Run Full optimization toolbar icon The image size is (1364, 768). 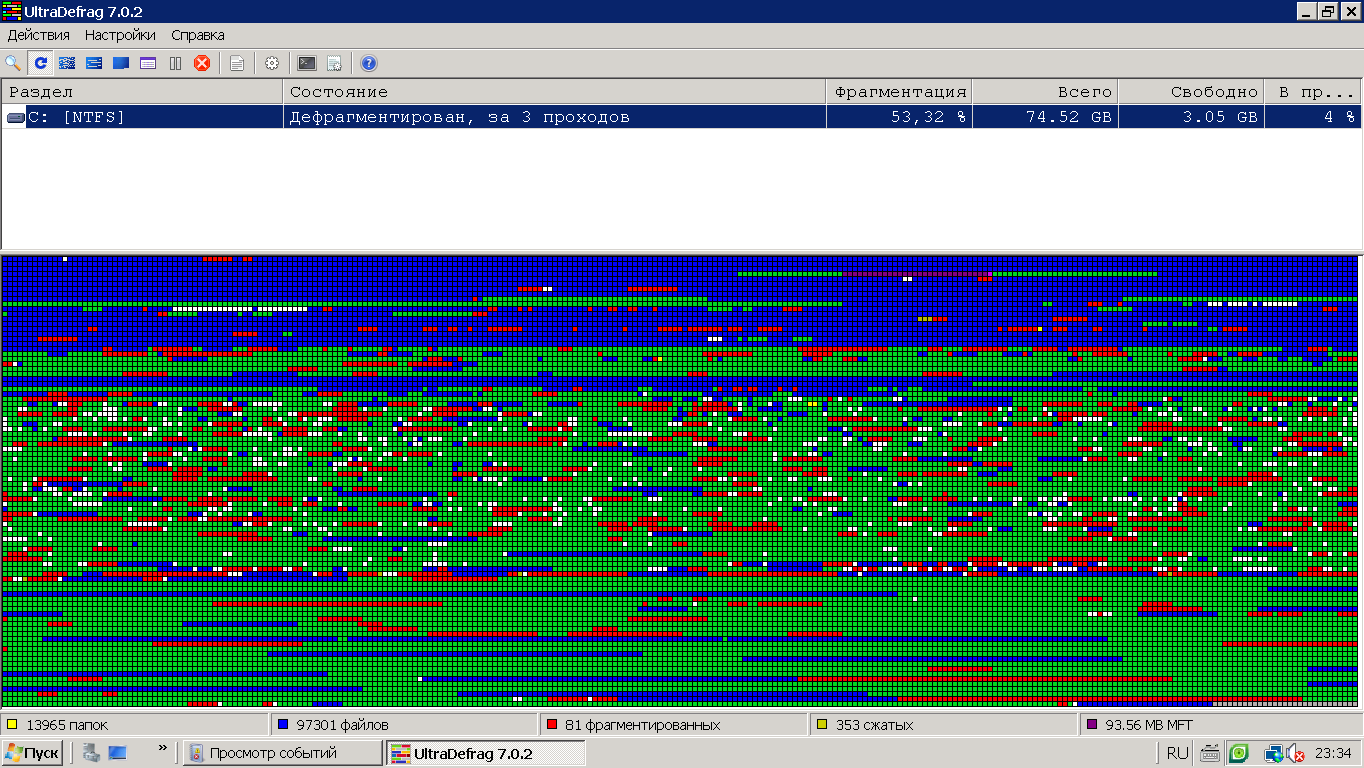121,63
